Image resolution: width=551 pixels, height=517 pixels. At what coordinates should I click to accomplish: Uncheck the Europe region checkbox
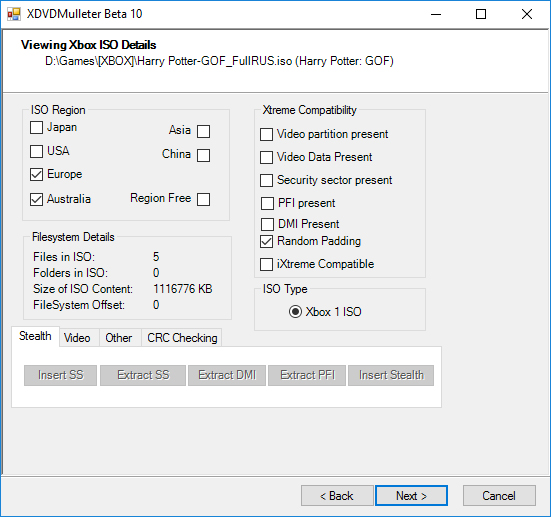[37, 174]
